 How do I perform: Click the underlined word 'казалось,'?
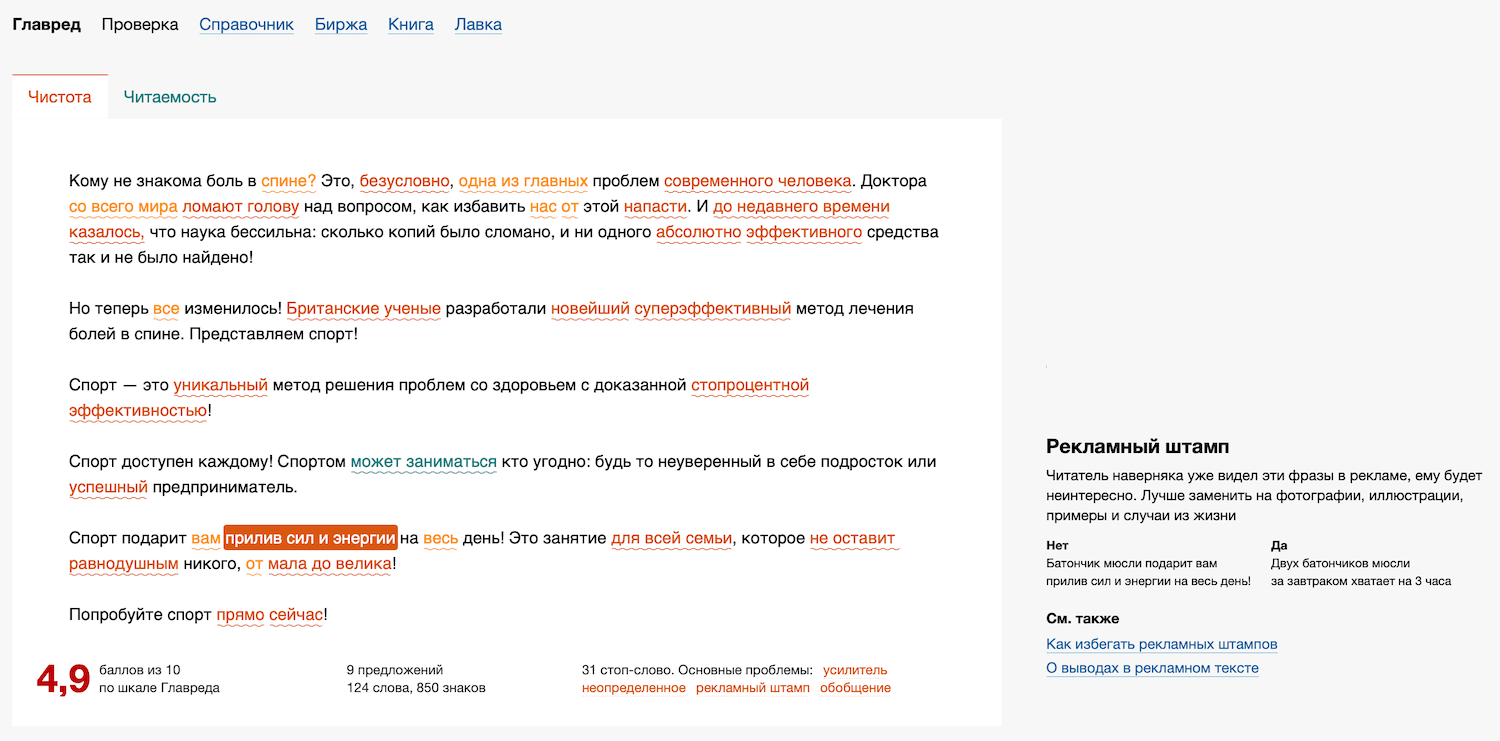tap(107, 232)
